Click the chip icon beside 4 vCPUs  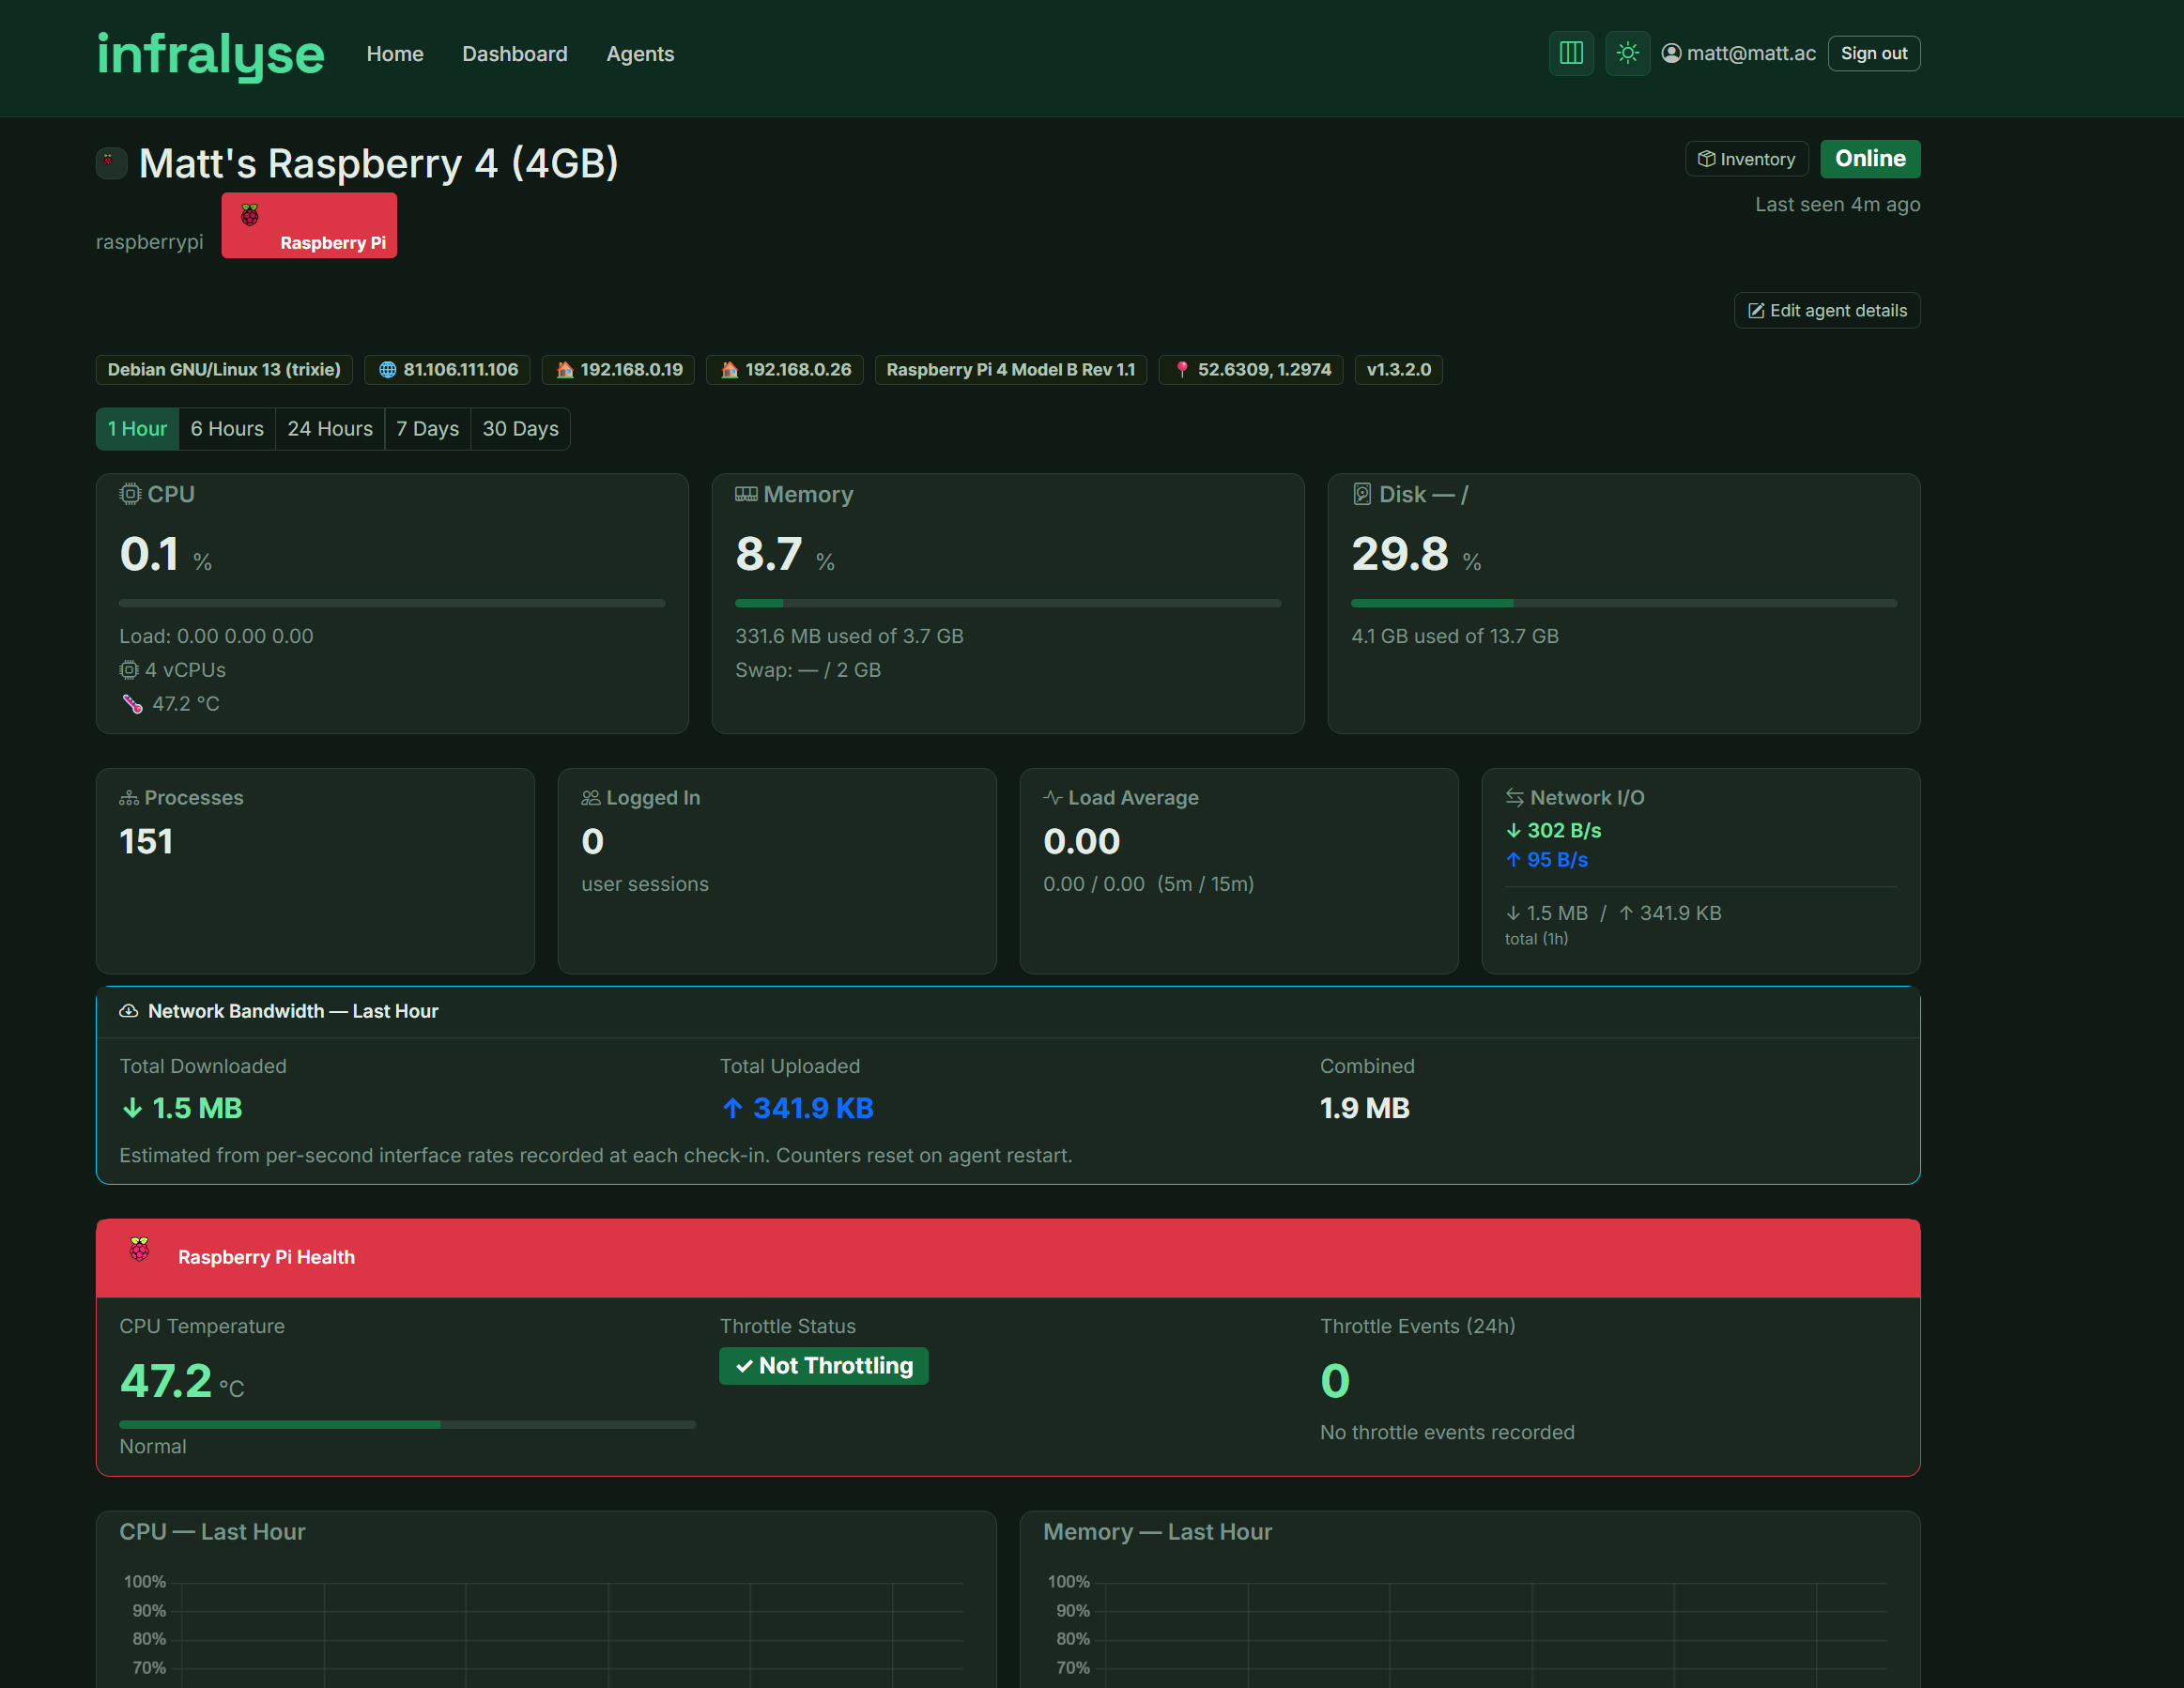(x=129, y=670)
